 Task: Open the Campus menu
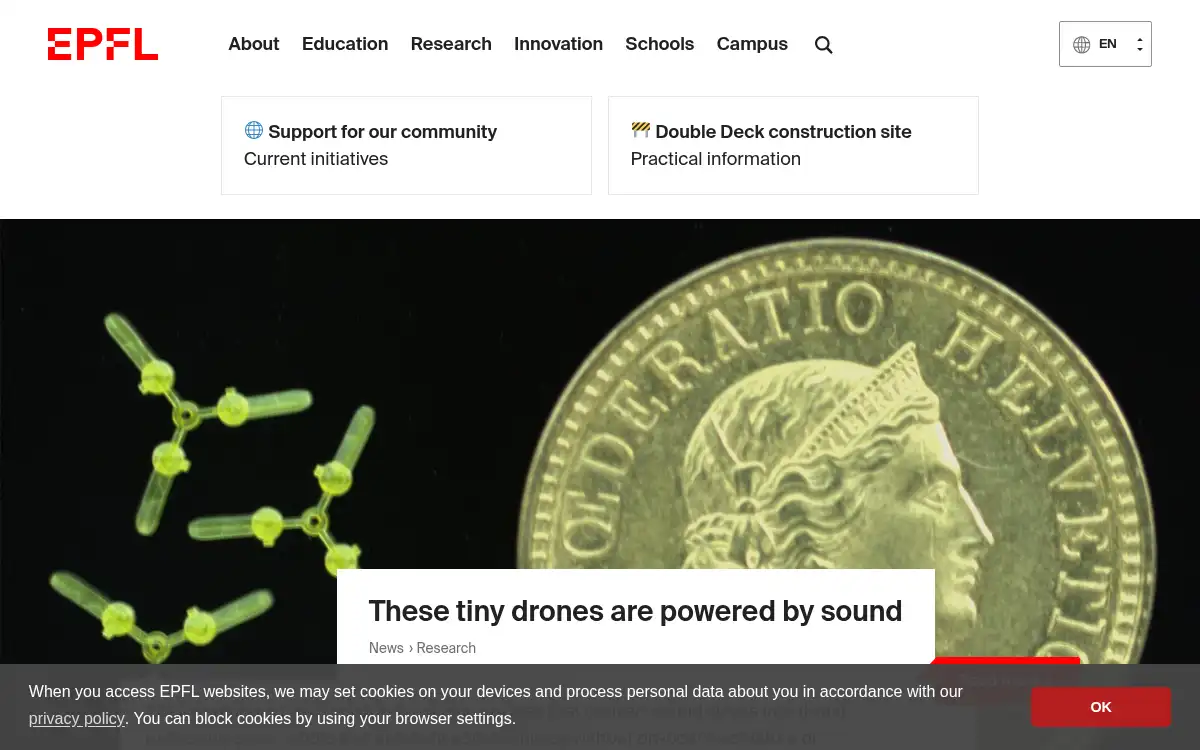(x=752, y=44)
